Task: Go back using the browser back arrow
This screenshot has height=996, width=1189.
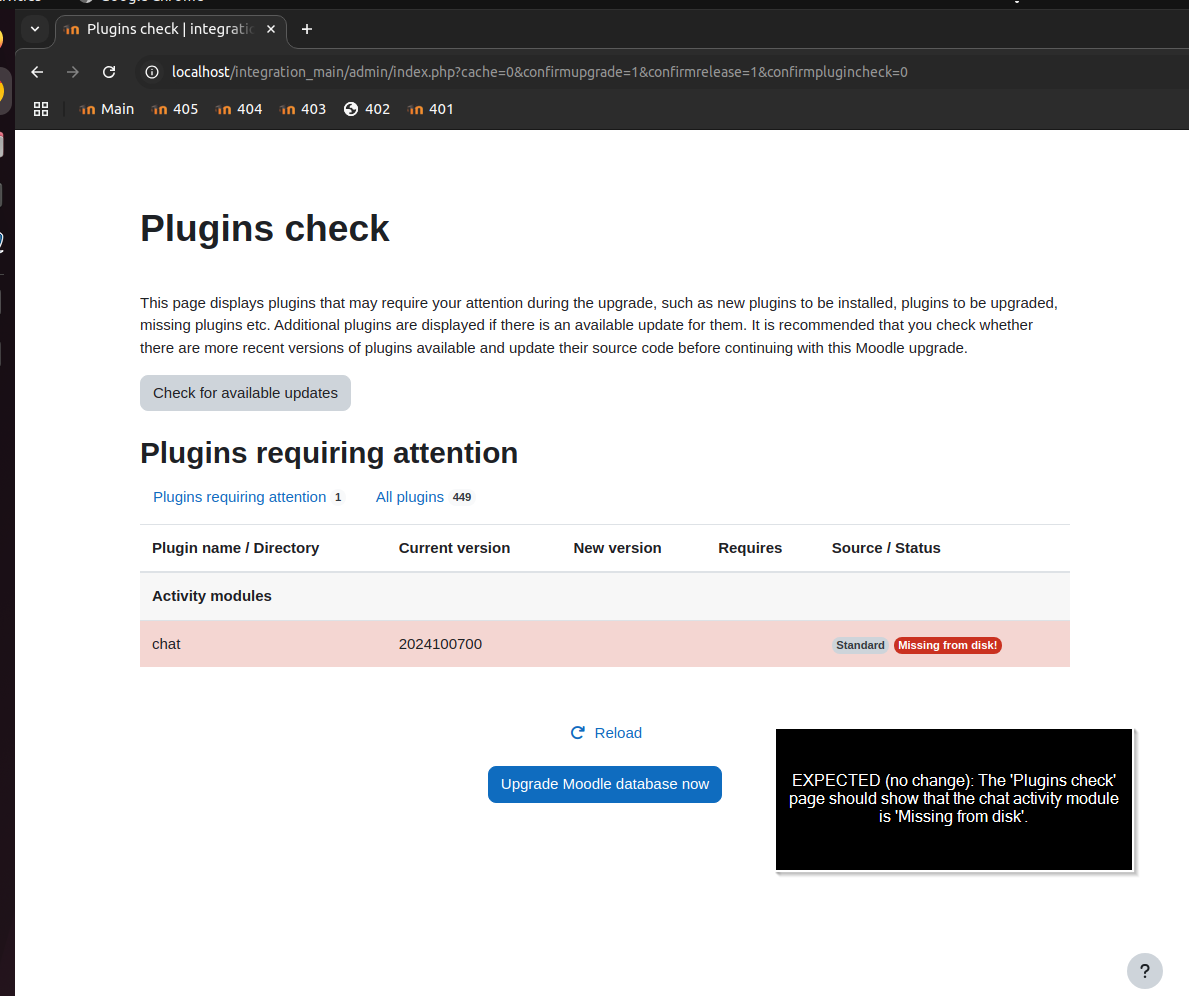Action: pyautogui.click(x=37, y=72)
